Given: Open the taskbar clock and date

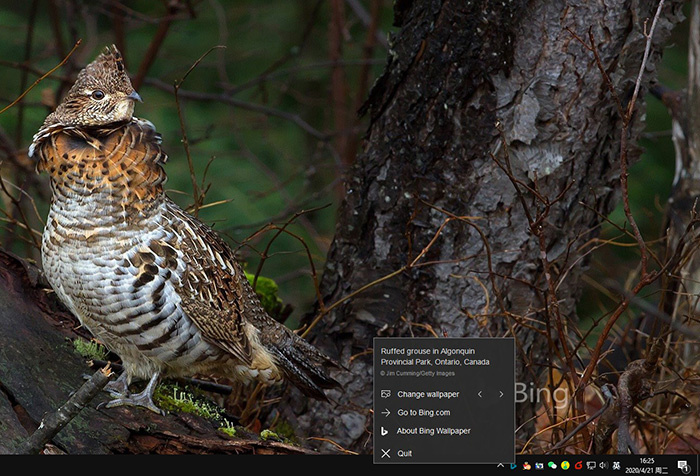Looking at the screenshot, I should 648,466.
